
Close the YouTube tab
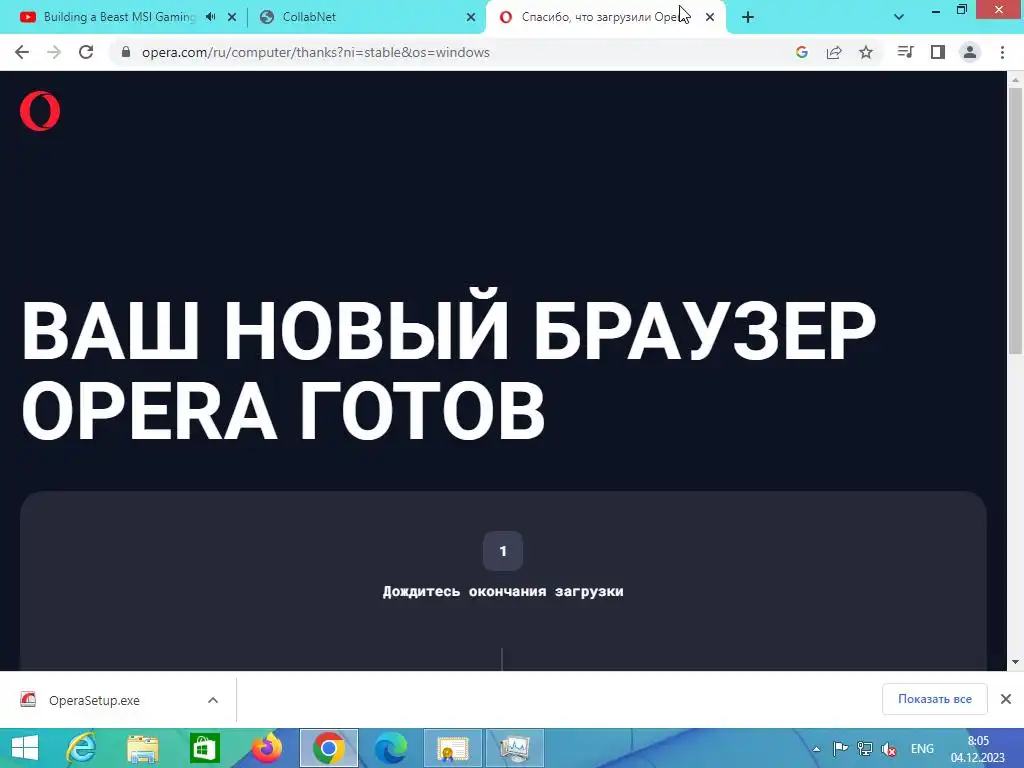(x=232, y=18)
